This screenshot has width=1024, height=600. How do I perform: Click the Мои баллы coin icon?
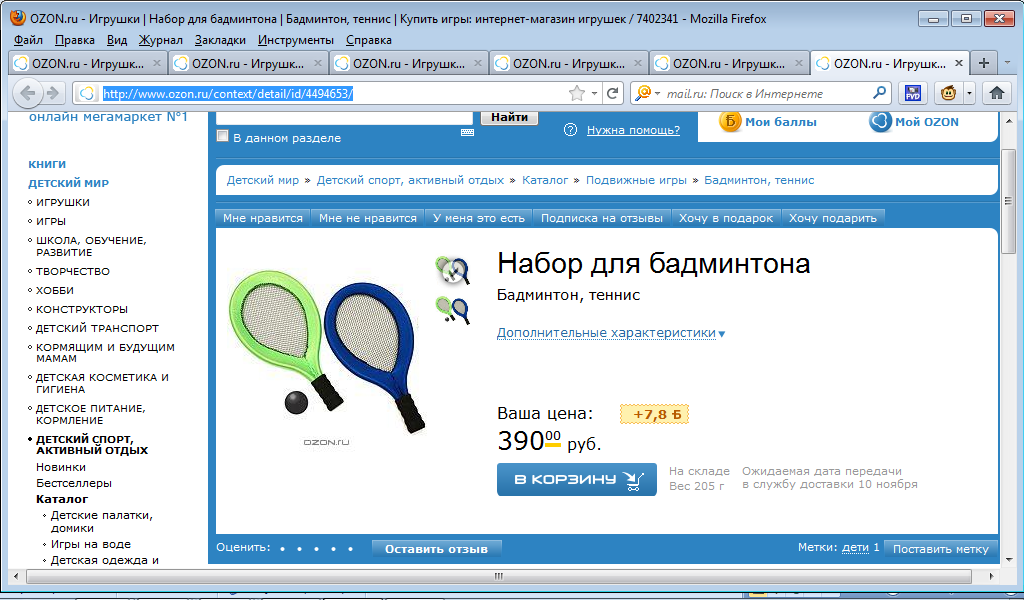pos(730,121)
